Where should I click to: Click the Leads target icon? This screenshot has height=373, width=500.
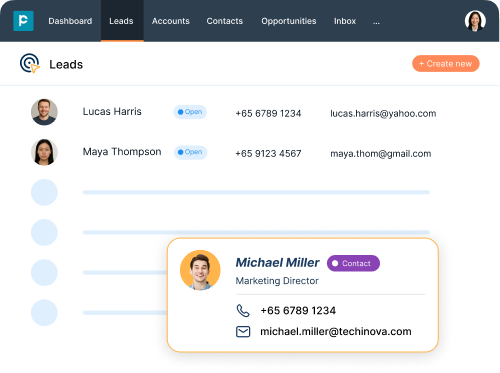coord(30,63)
